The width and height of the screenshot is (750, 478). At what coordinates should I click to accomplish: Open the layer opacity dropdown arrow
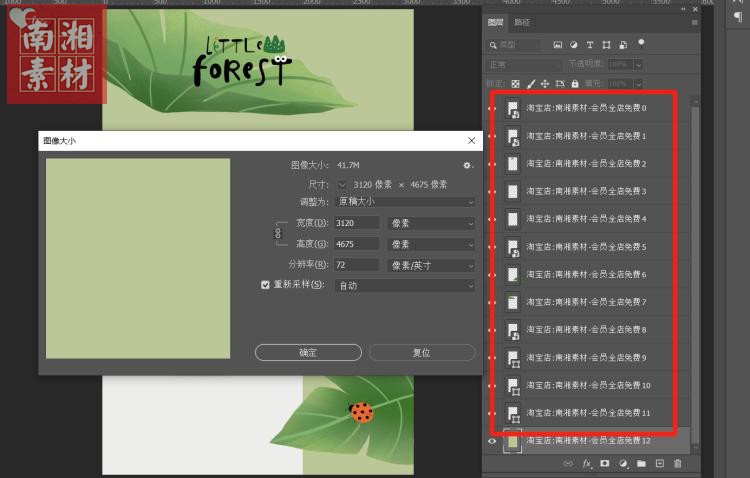(639, 64)
